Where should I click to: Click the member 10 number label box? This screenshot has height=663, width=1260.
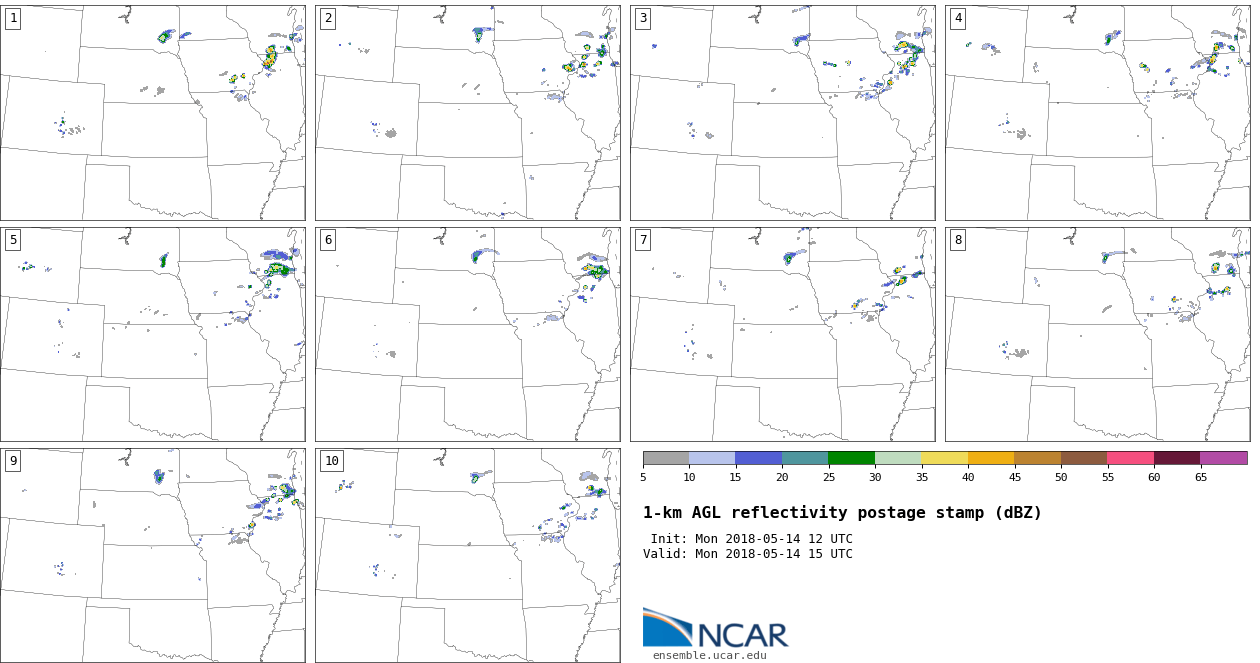(x=331, y=461)
